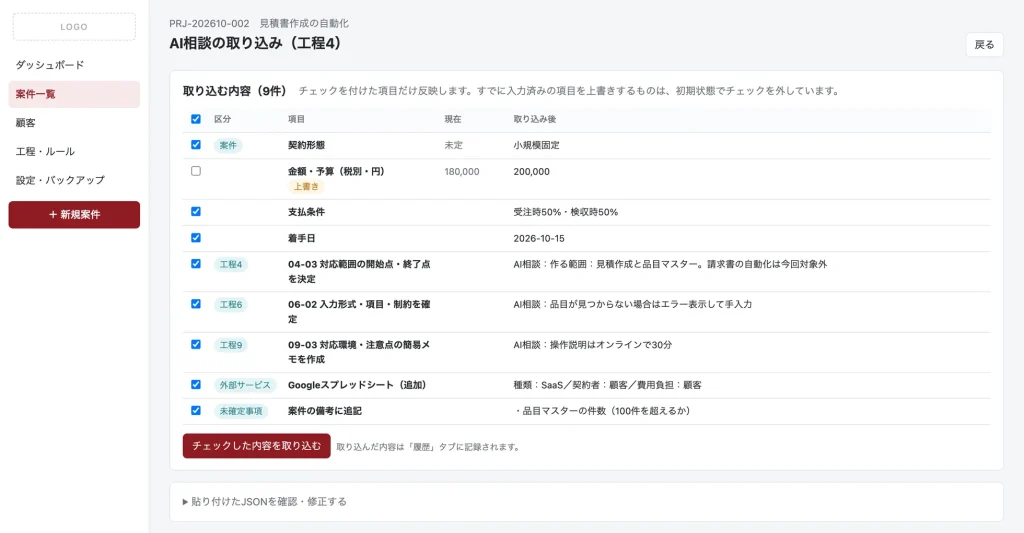Click the 工程4 badge

(231, 265)
